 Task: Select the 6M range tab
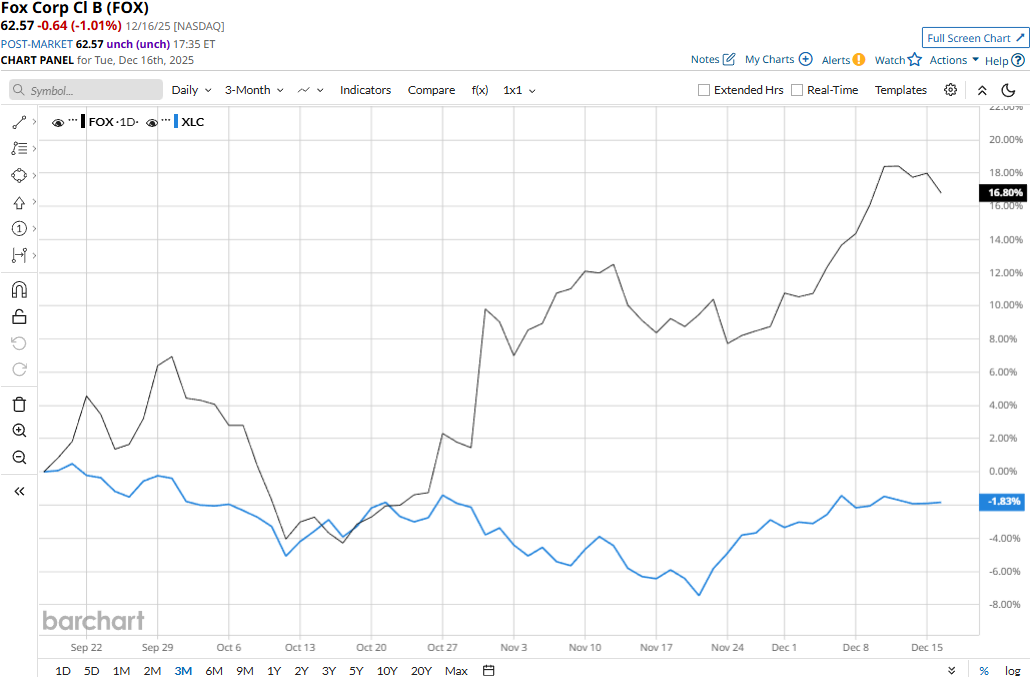(214, 670)
